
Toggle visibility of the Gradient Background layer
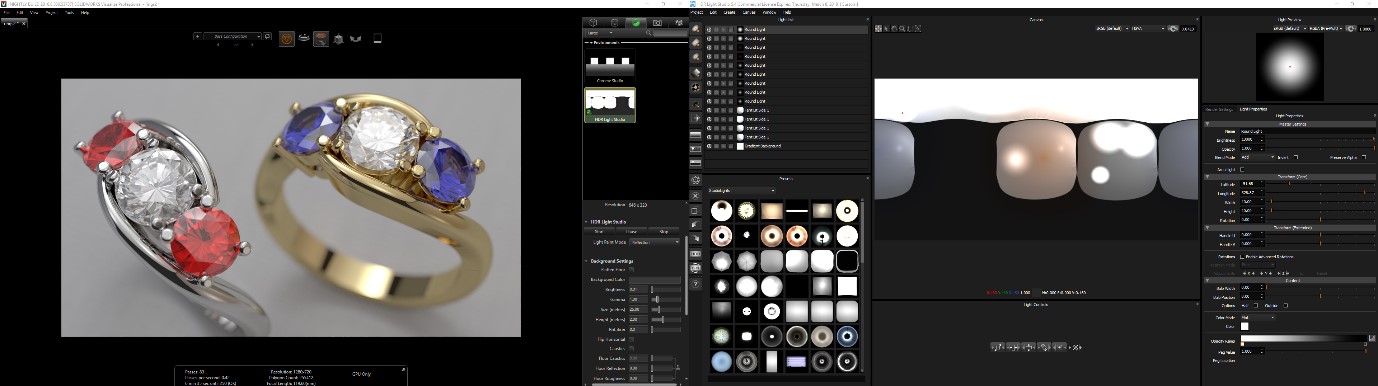tap(709, 146)
